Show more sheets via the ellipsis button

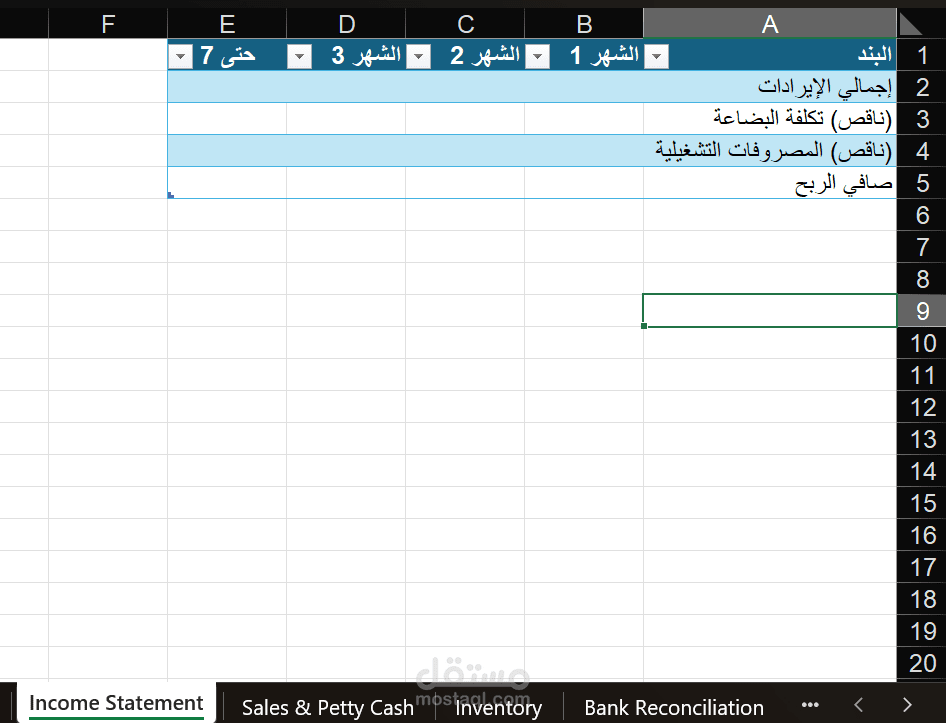810,705
